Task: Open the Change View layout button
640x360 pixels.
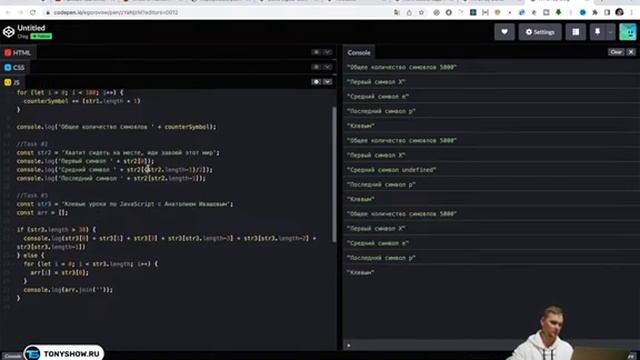Action: [576, 32]
